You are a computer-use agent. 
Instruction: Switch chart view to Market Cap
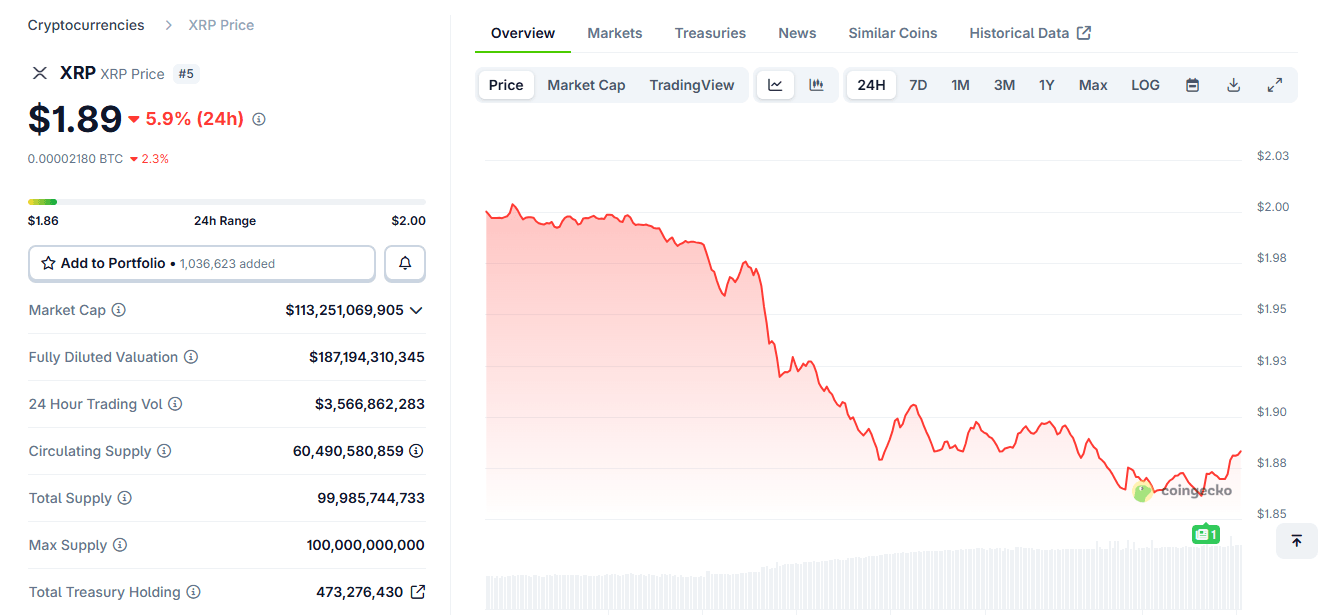click(x=586, y=85)
